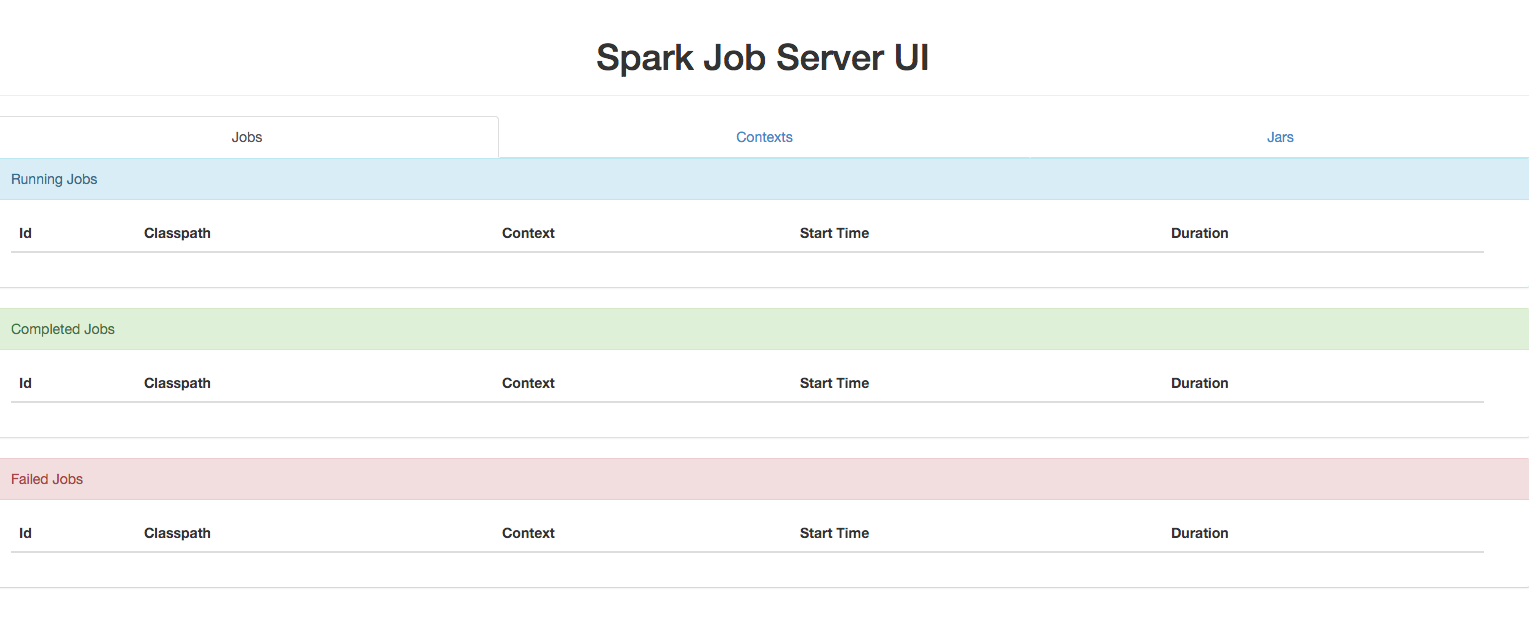Image resolution: width=1529 pixels, height=634 pixels.
Task: Sort Completed Jobs by Start Time column
Action: click(834, 383)
